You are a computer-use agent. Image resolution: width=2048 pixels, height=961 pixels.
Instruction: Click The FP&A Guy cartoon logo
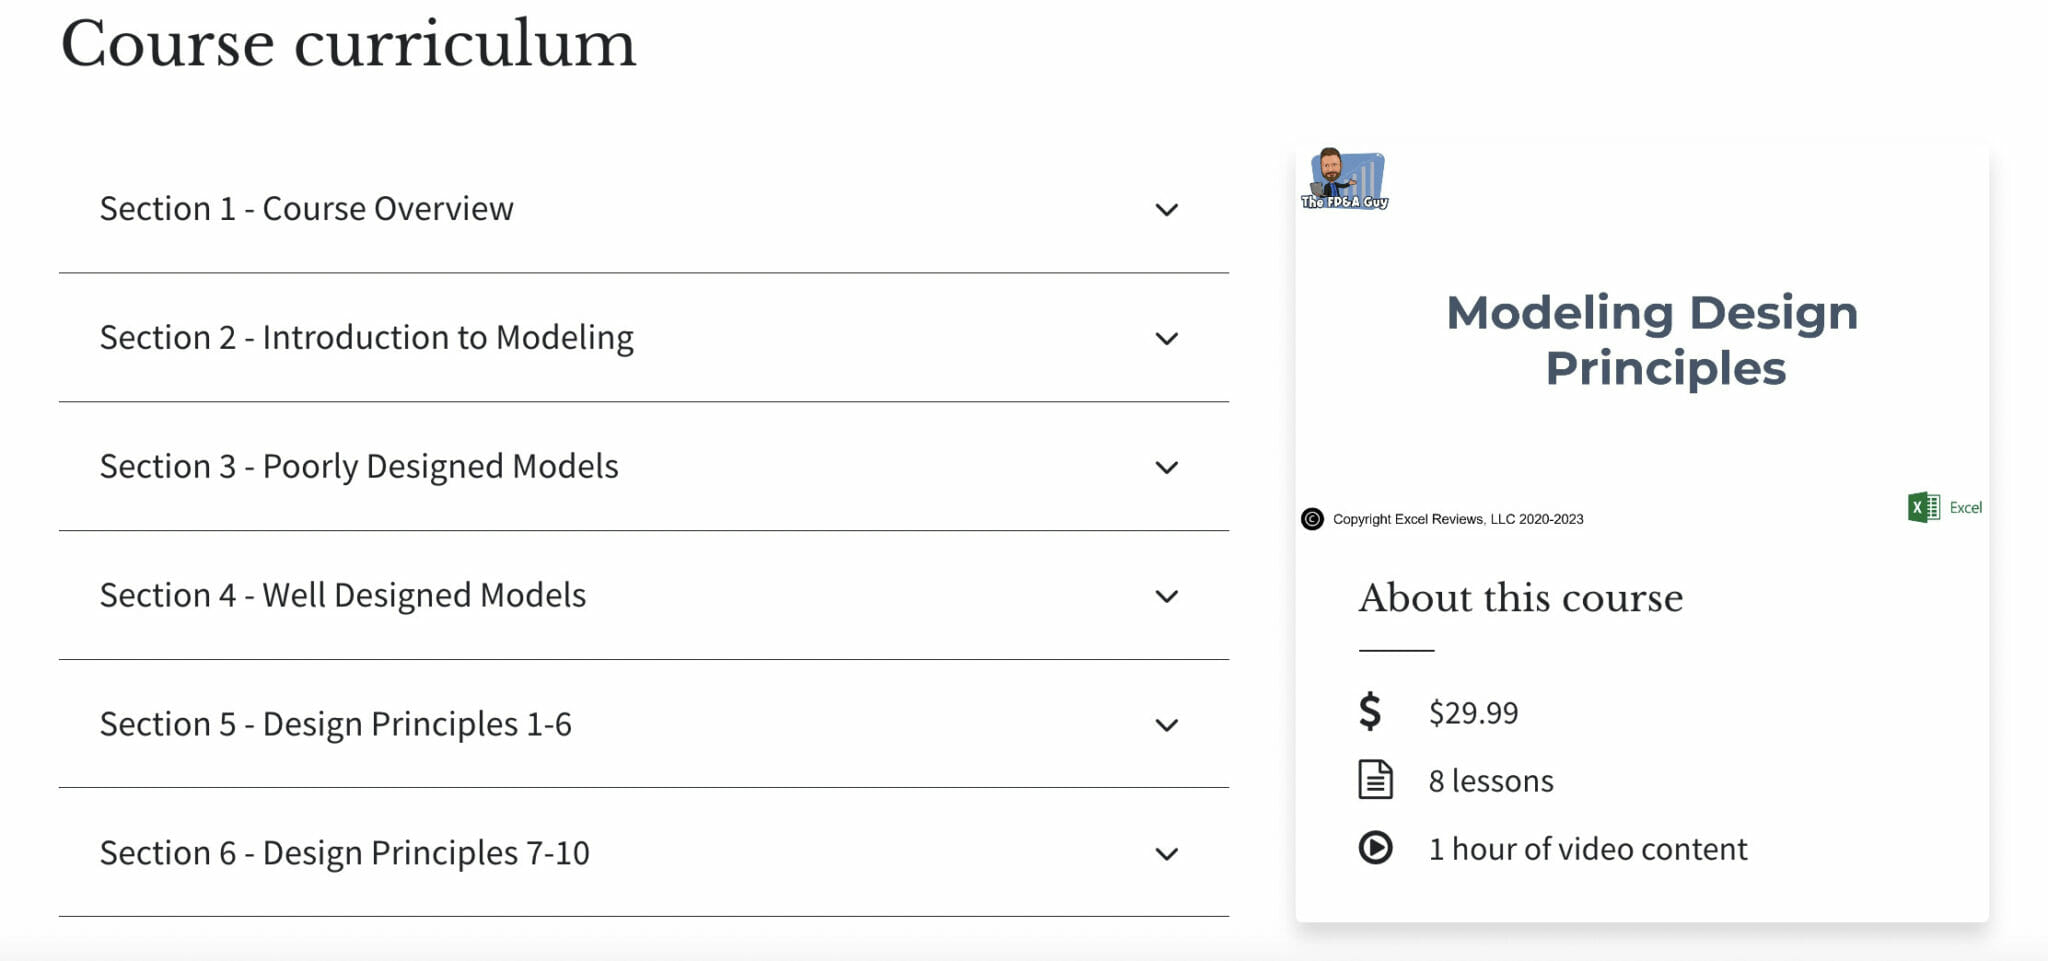pyautogui.click(x=1344, y=177)
